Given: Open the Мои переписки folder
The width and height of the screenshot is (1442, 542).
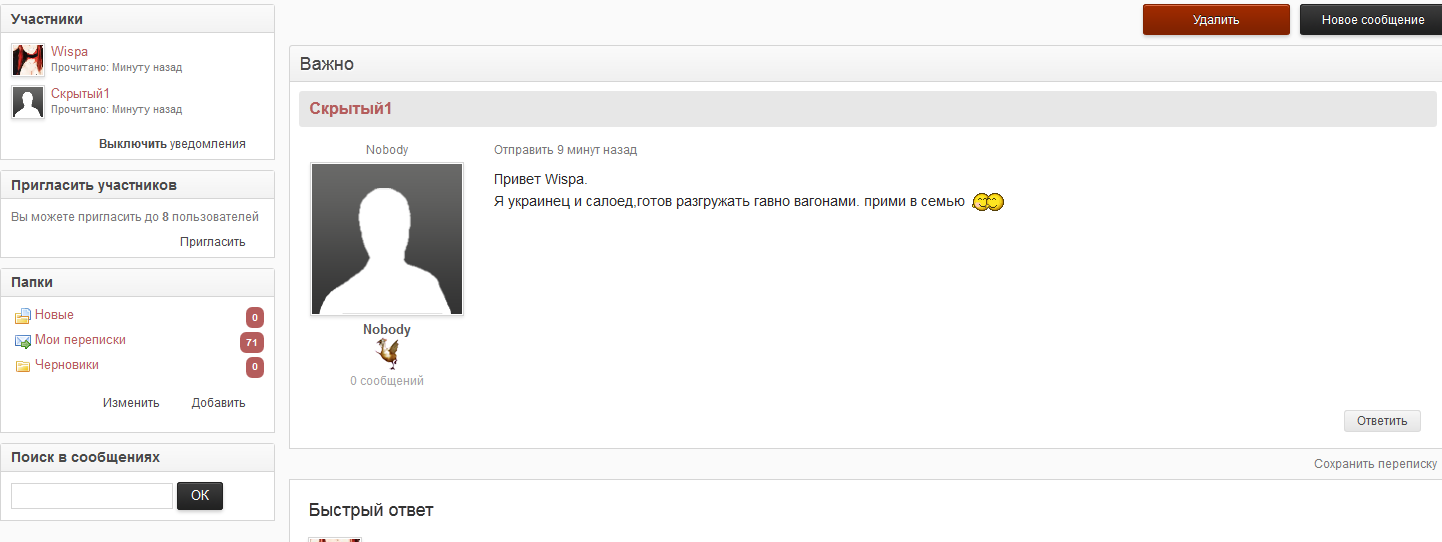Looking at the screenshot, I should click(80, 340).
